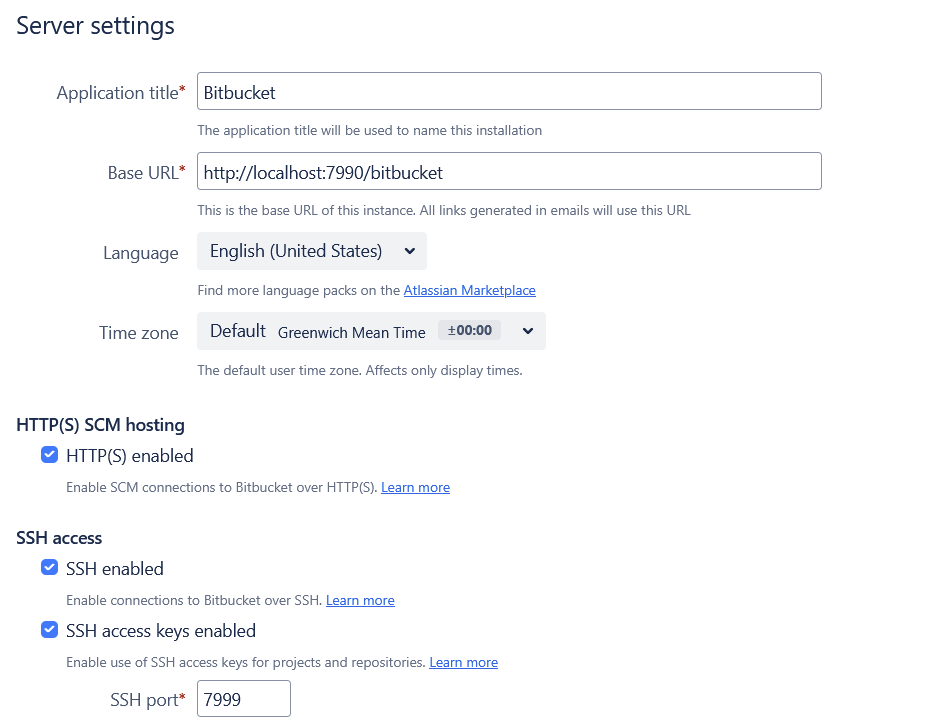Click the Time zone chevron arrow
This screenshot has width=928, height=727.
pyautogui.click(x=528, y=331)
